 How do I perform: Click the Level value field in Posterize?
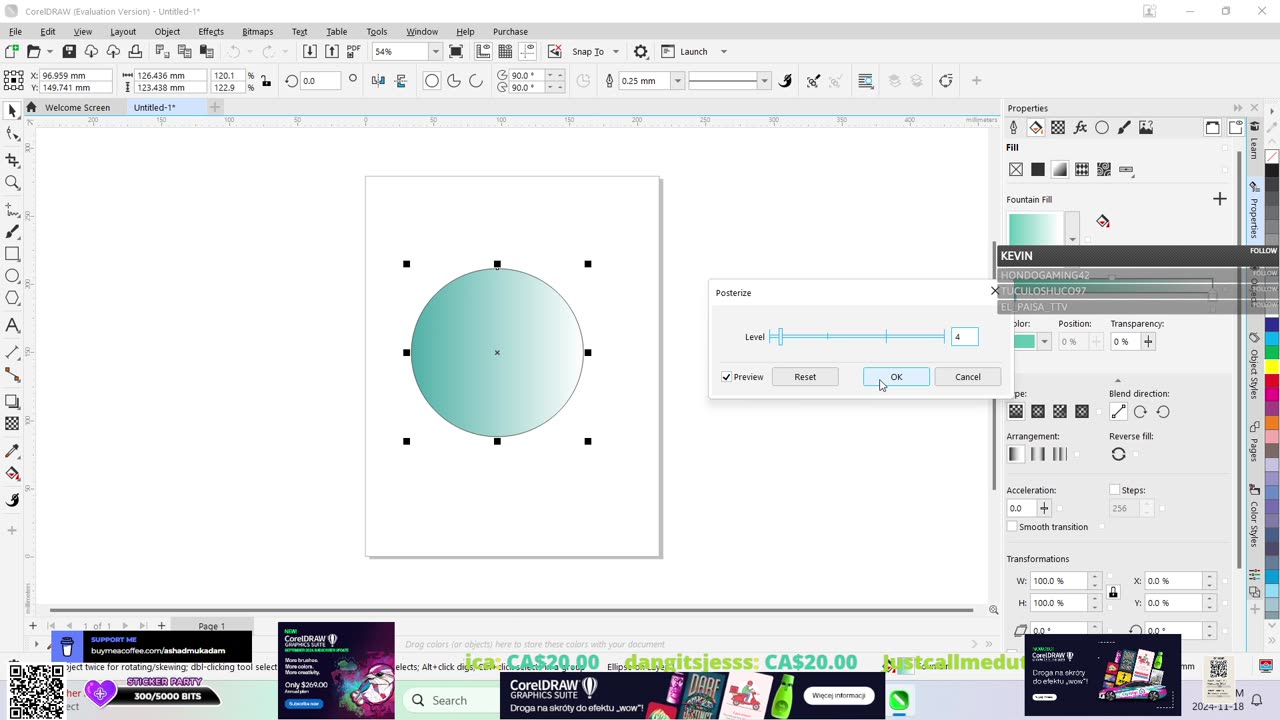(964, 337)
